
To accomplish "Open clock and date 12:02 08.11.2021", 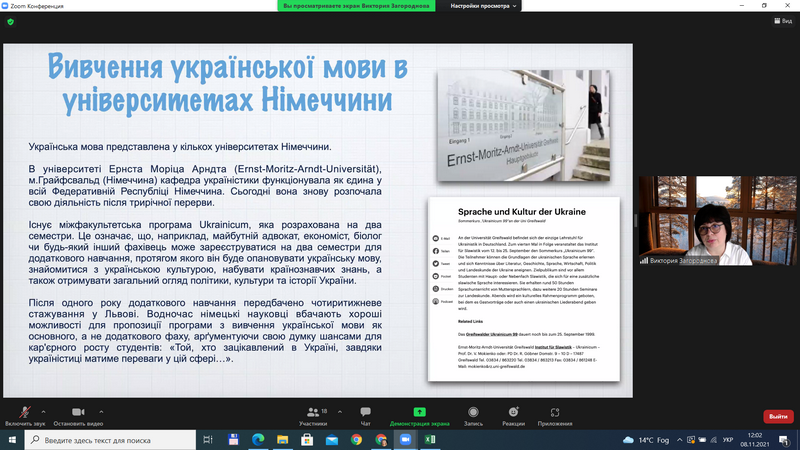I will point(755,440).
